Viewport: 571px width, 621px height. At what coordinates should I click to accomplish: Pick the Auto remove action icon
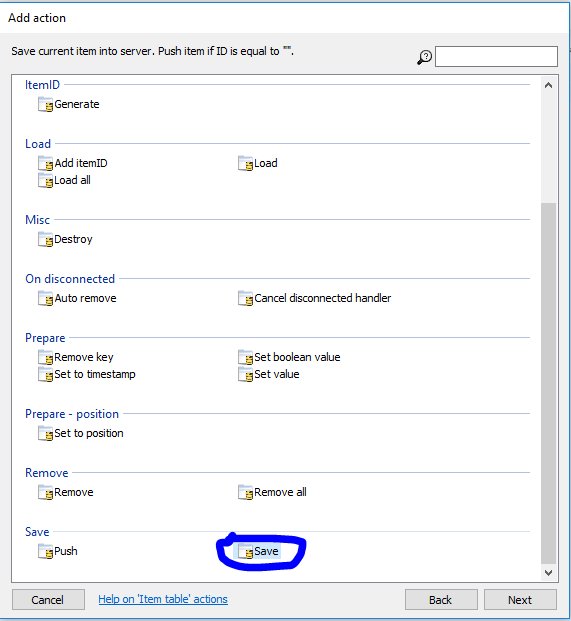click(45, 298)
